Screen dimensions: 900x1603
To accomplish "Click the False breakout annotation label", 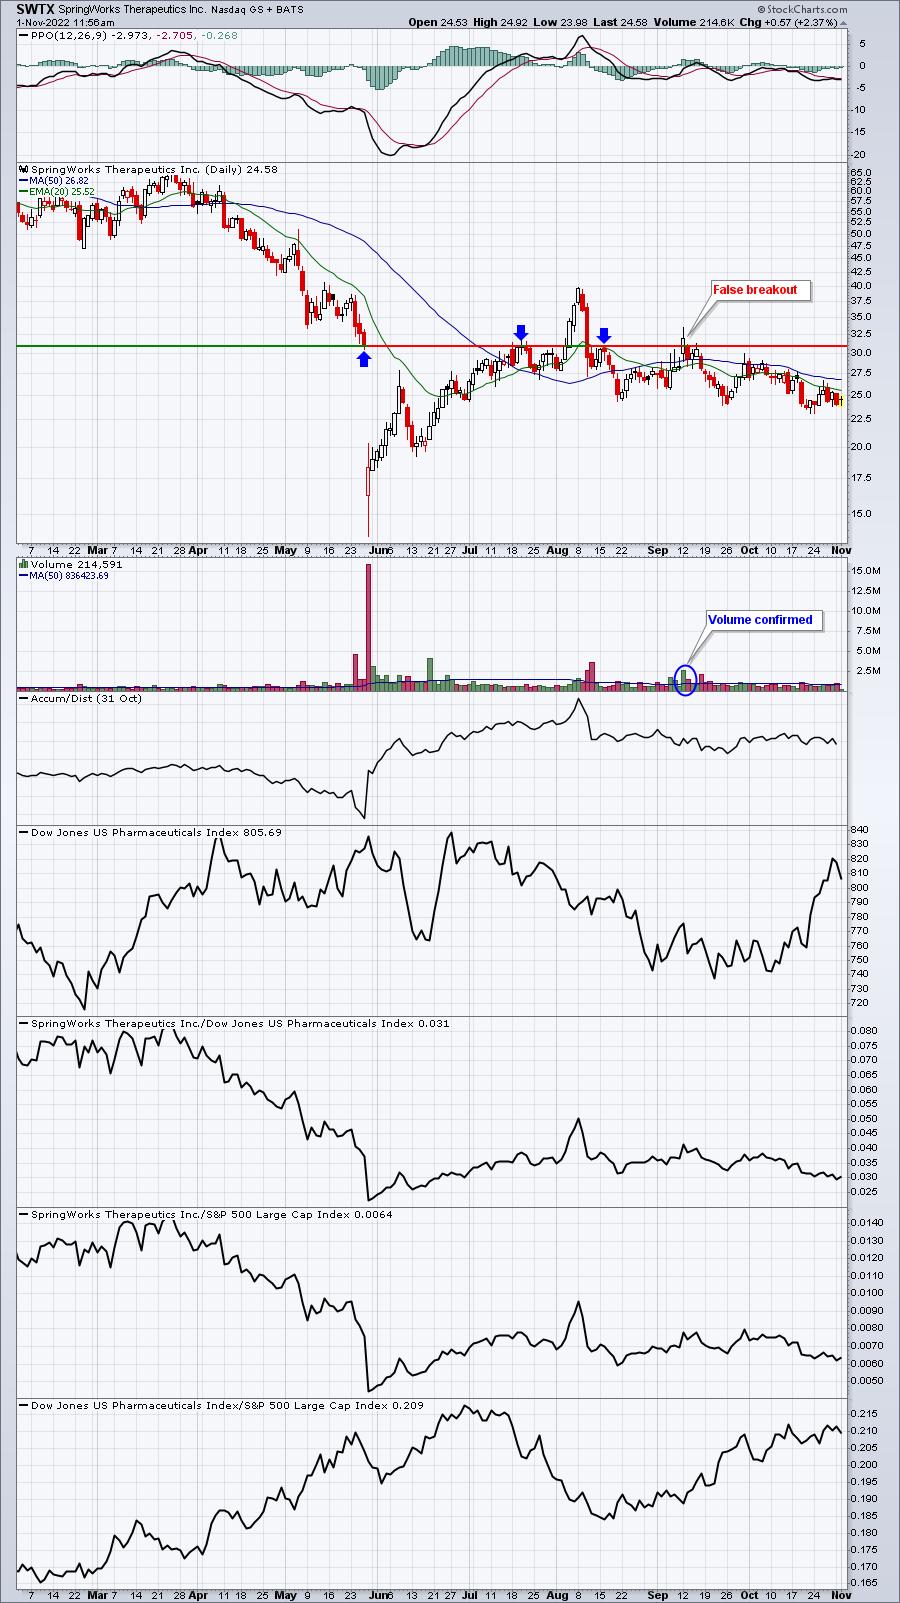I will tap(755, 290).
